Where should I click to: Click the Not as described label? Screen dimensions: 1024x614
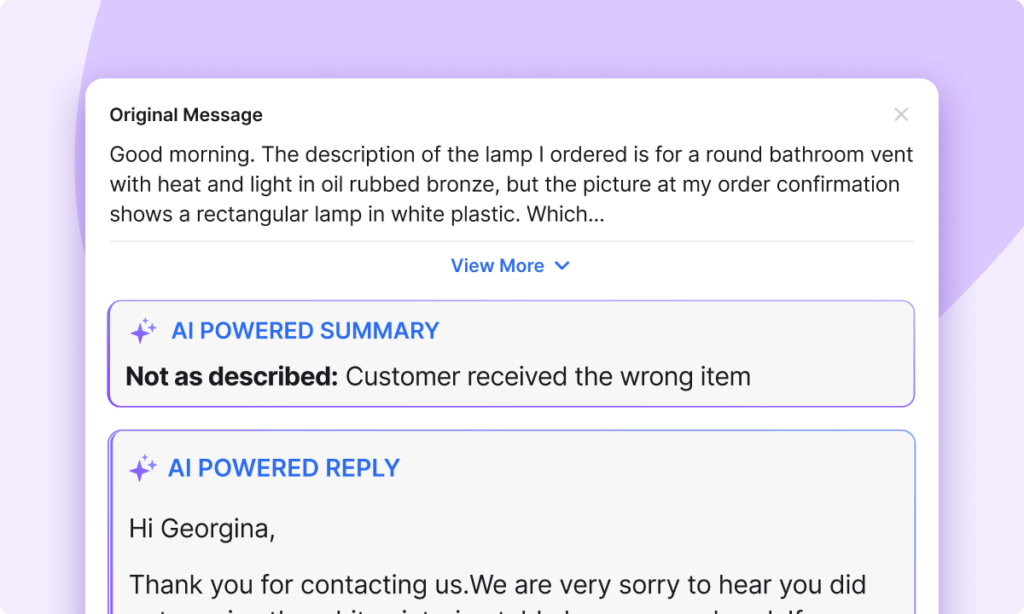pyautogui.click(x=232, y=376)
